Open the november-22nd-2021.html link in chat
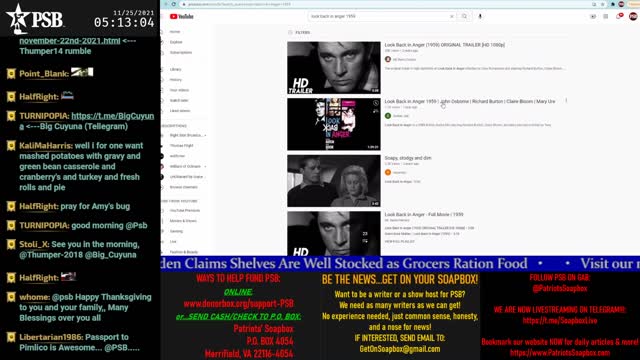Image resolution: width=640 pixels, height=360 pixels. point(70,41)
